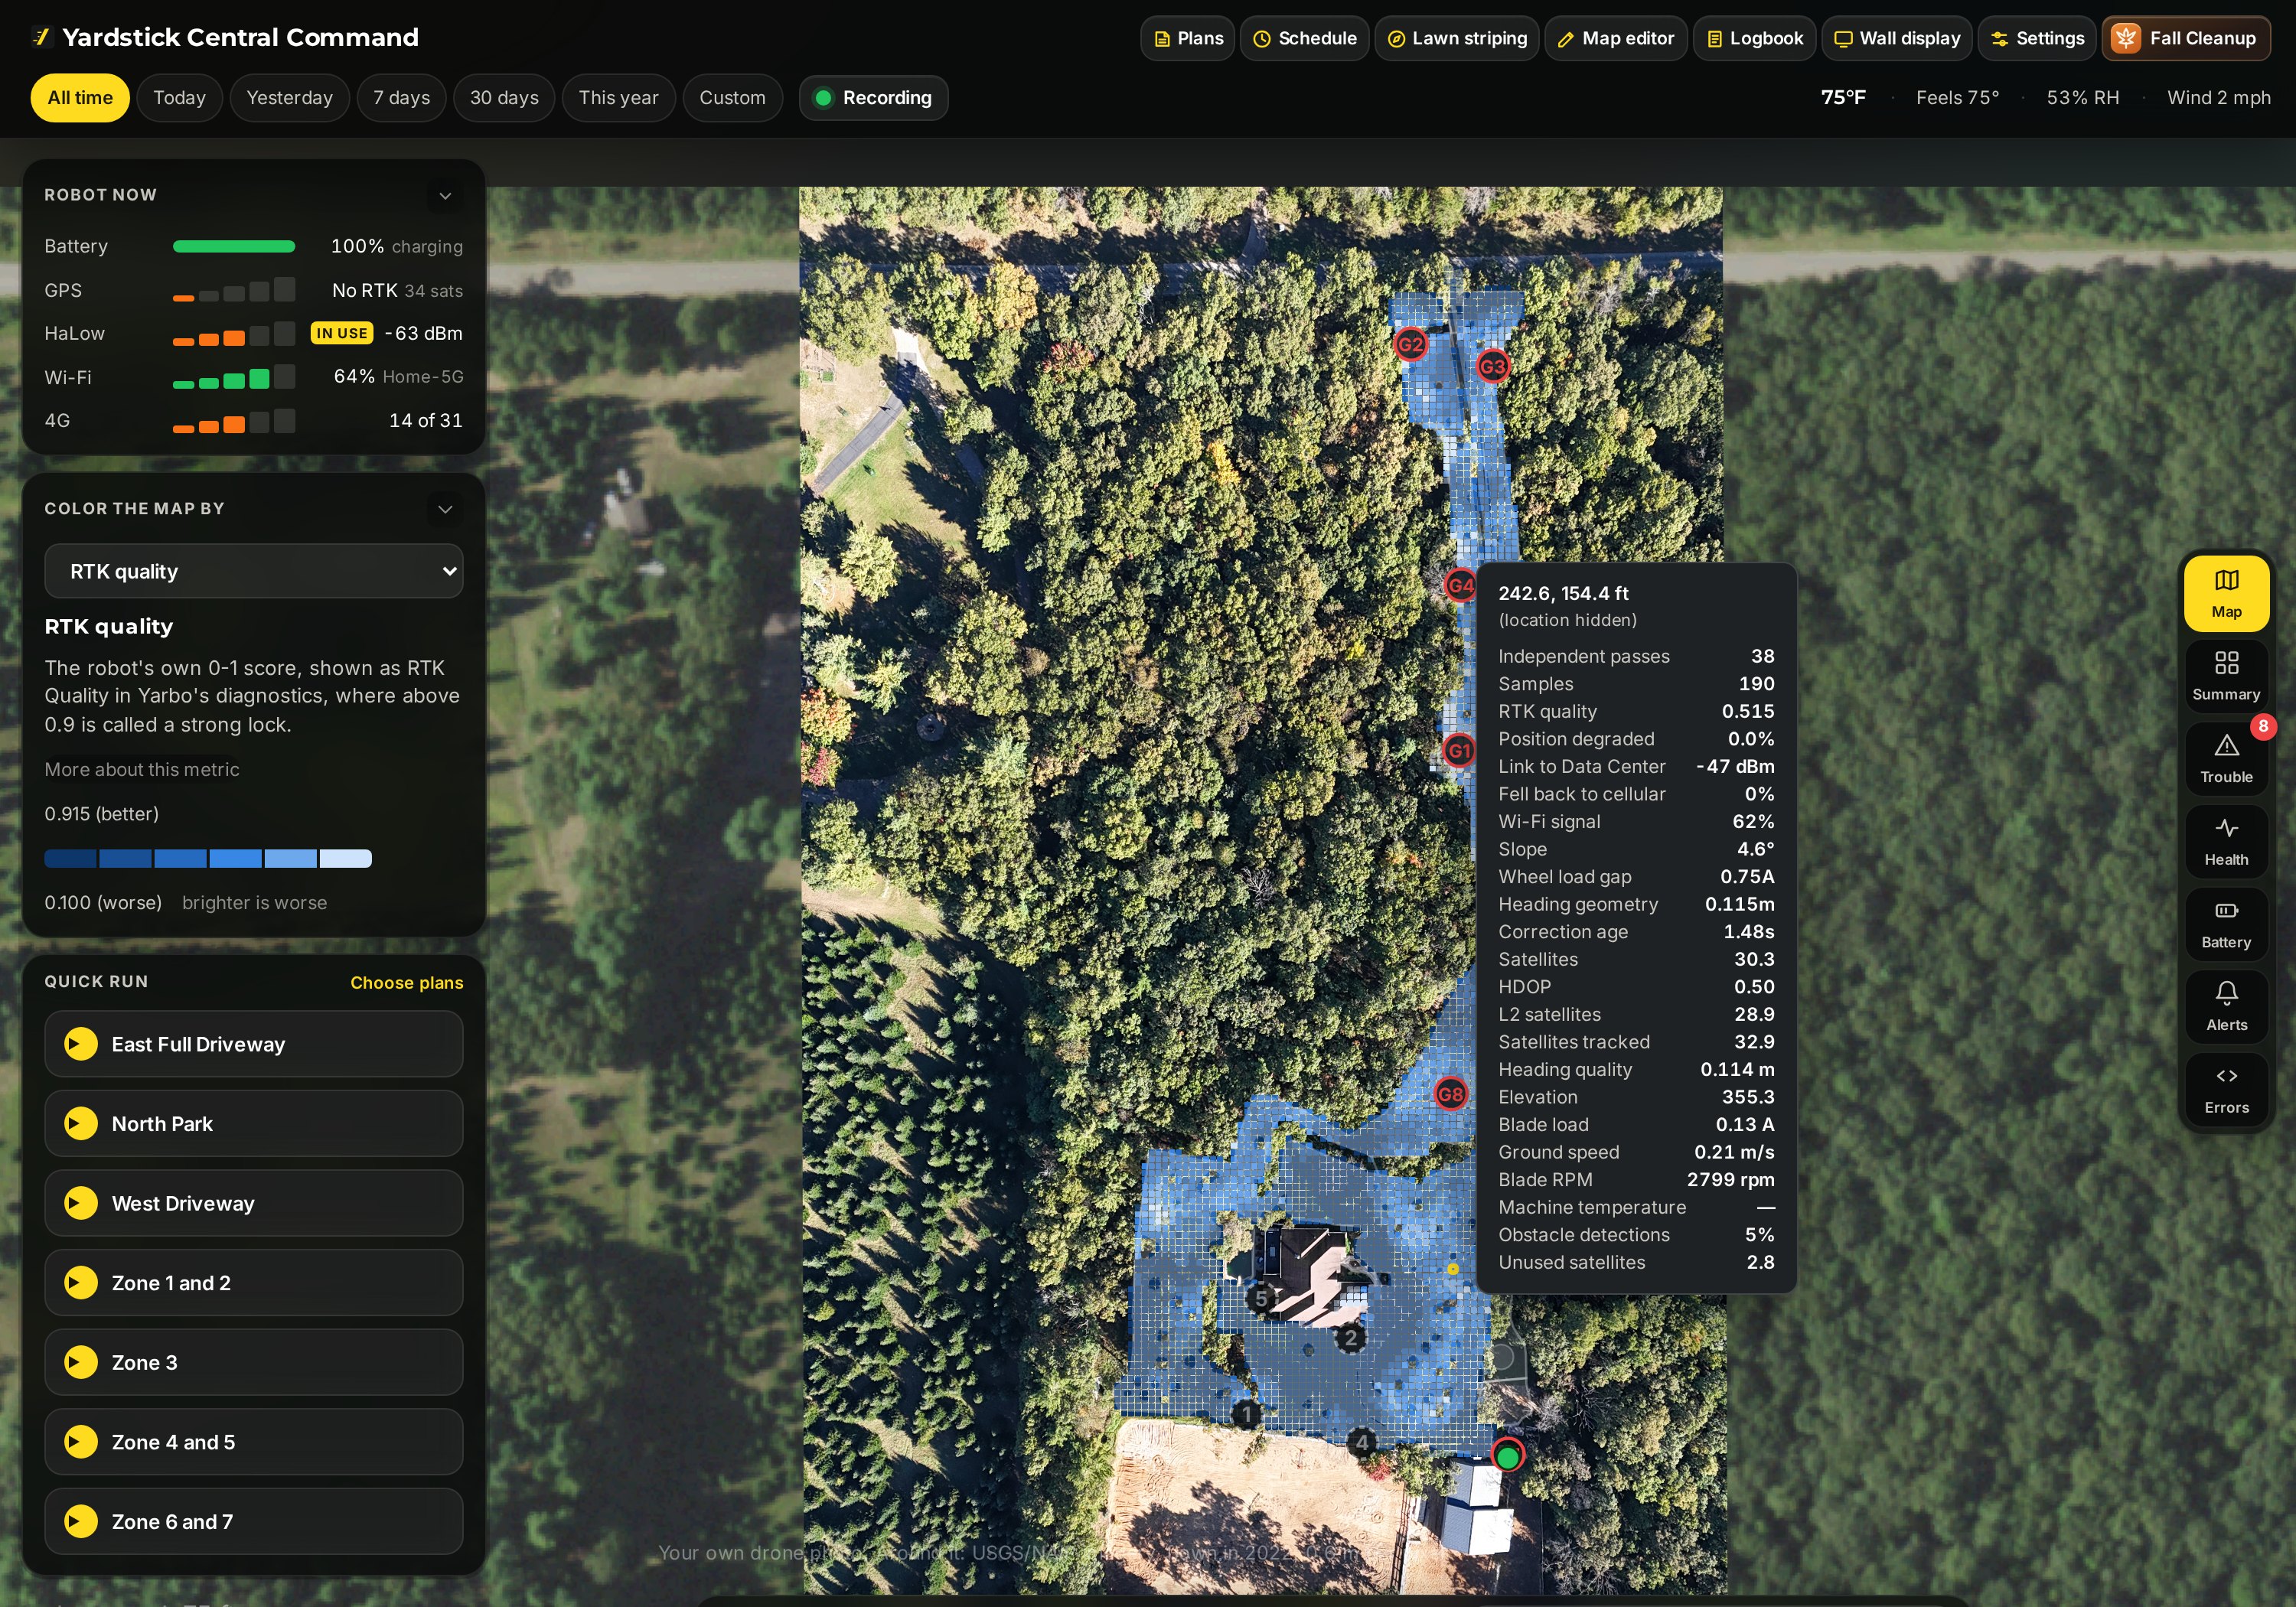Click More about this metric link
Viewport: 2296px width, 1607px height.
pos(142,769)
